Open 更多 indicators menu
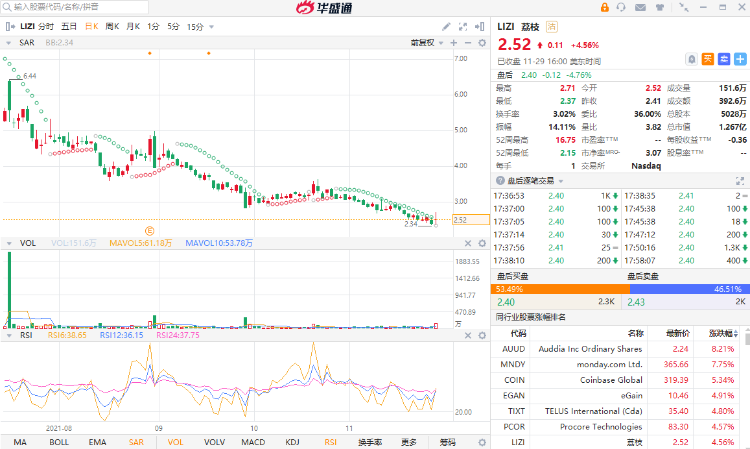750x449 pixels. tap(408, 442)
